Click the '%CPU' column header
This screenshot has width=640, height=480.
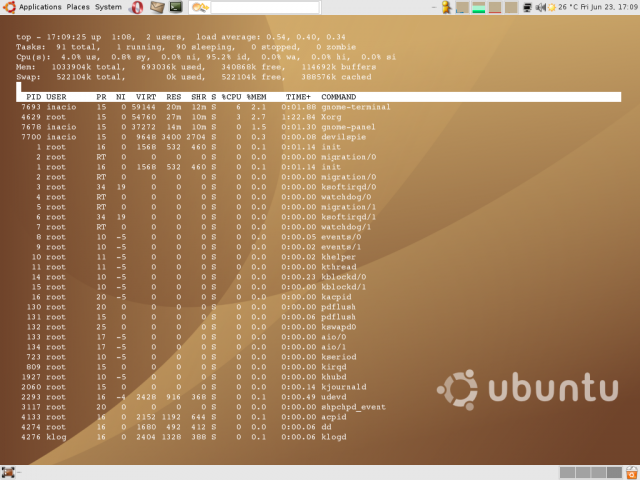(231, 97)
